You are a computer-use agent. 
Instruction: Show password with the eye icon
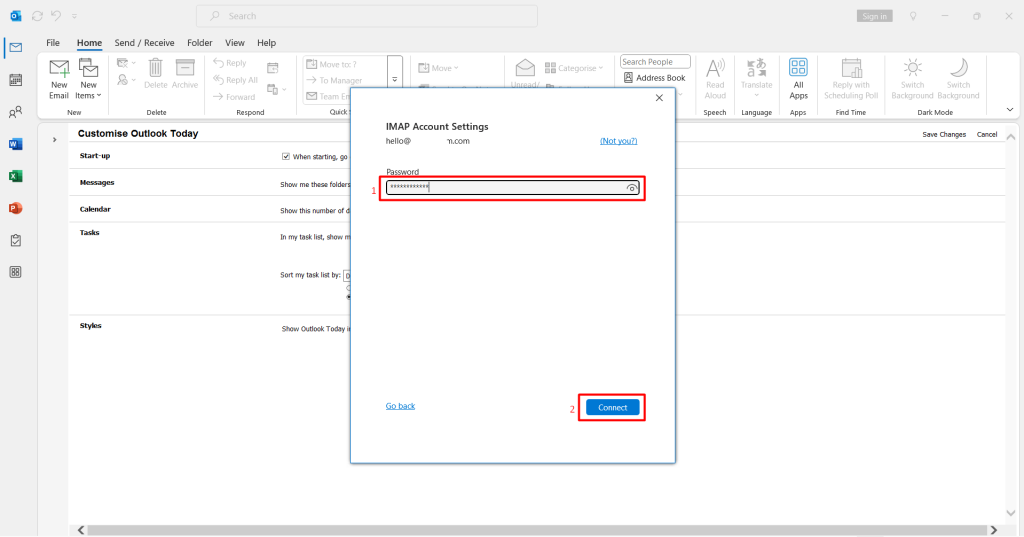coord(632,188)
